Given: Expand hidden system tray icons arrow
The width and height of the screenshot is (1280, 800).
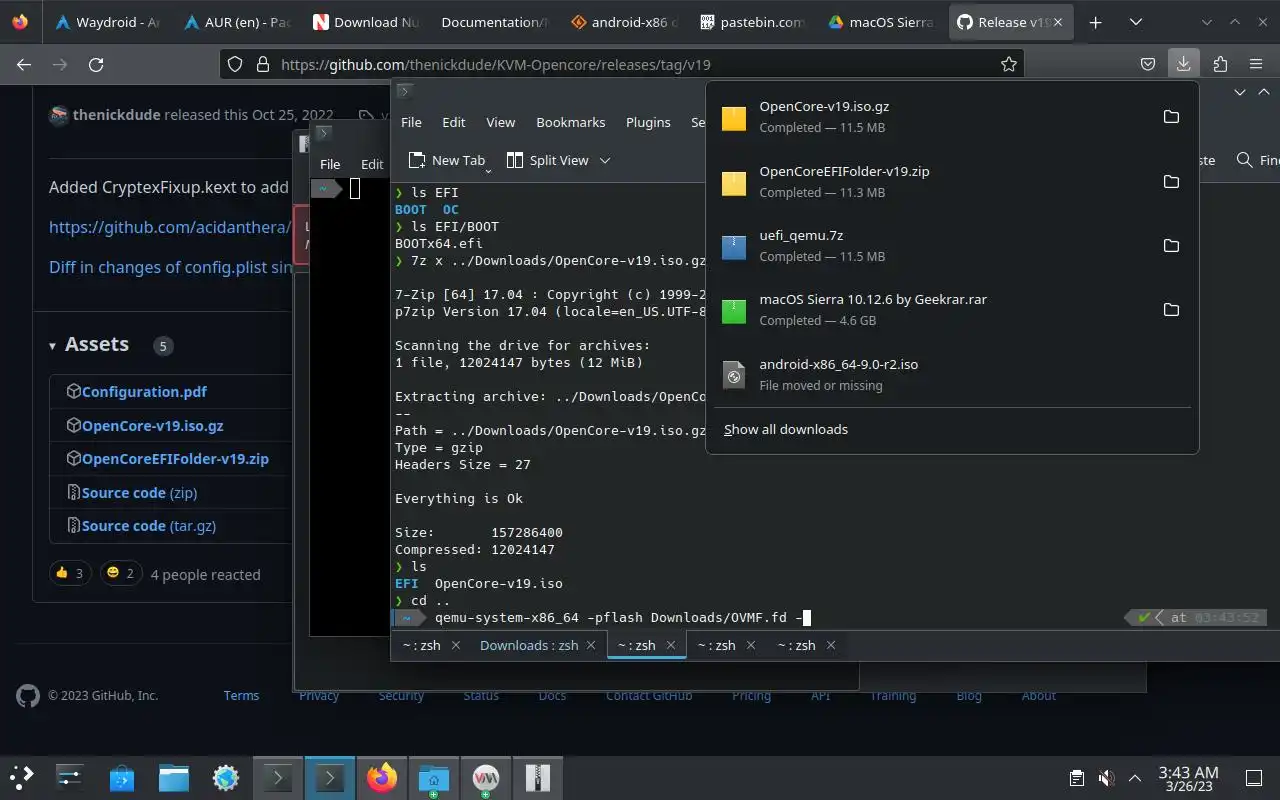Looking at the screenshot, I should [1135, 778].
